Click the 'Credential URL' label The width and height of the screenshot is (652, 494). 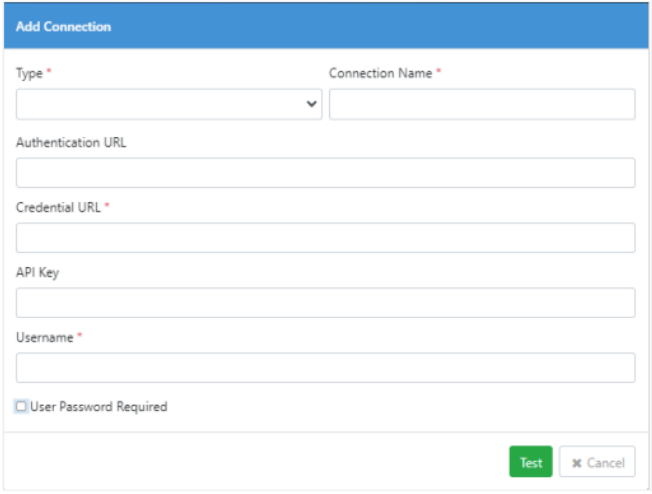[x=58, y=208]
